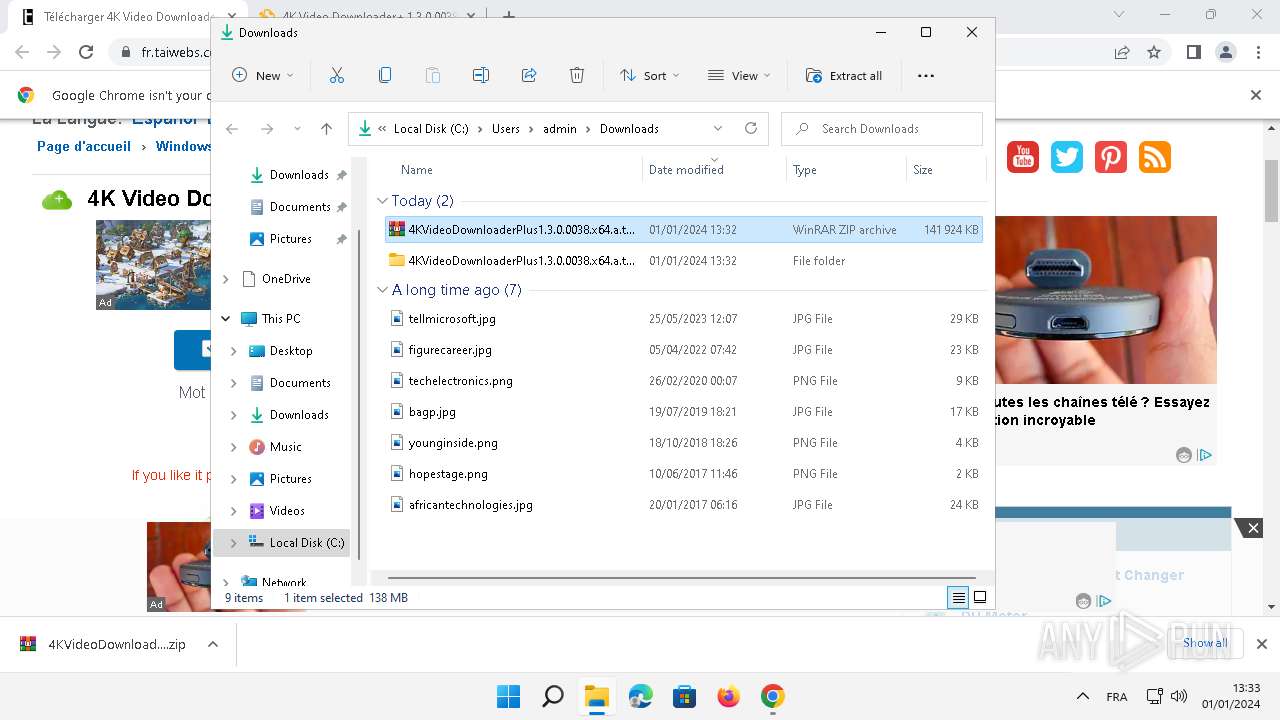Viewport: 1280px width, 720px height.
Task: Click Show all downloads button
Action: click(1205, 643)
